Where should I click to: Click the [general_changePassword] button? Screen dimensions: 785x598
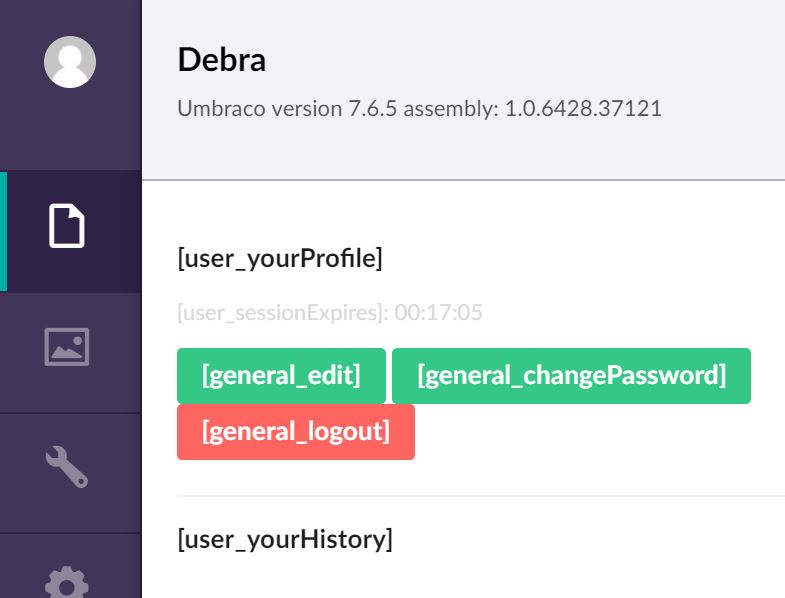tap(571, 376)
